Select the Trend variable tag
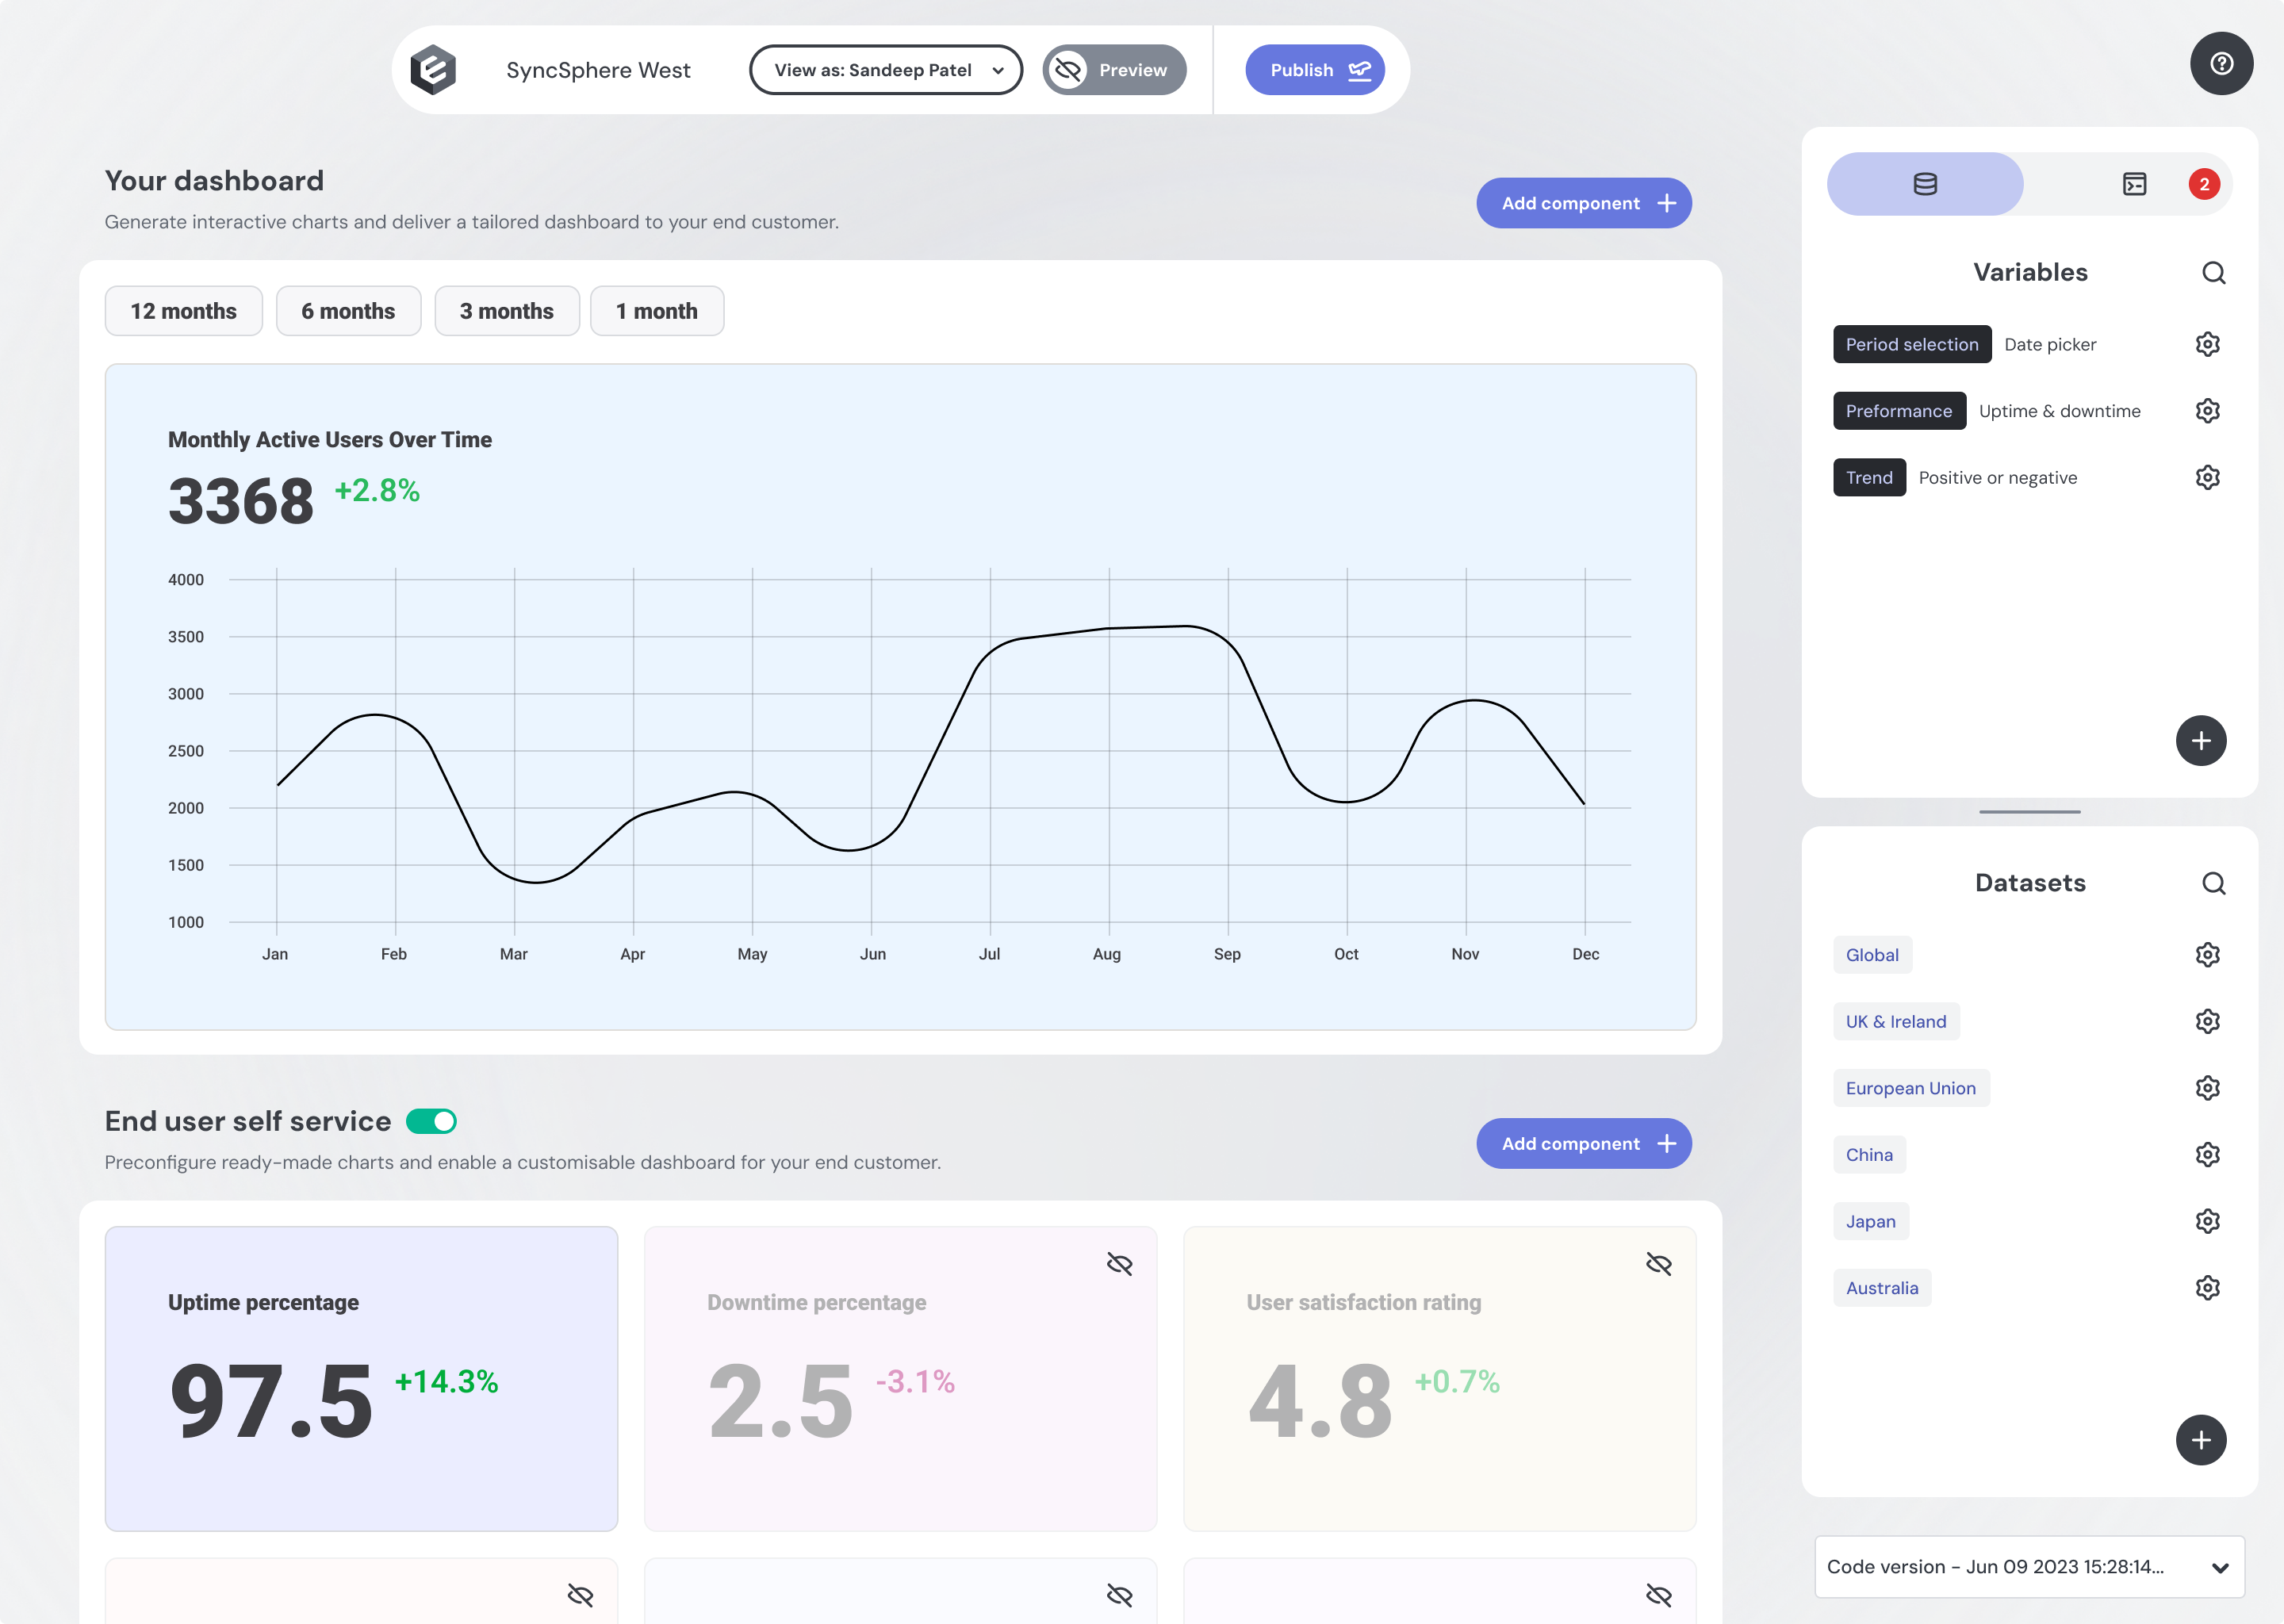Viewport: 2284px width, 1624px height. [x=1869, y=478]
